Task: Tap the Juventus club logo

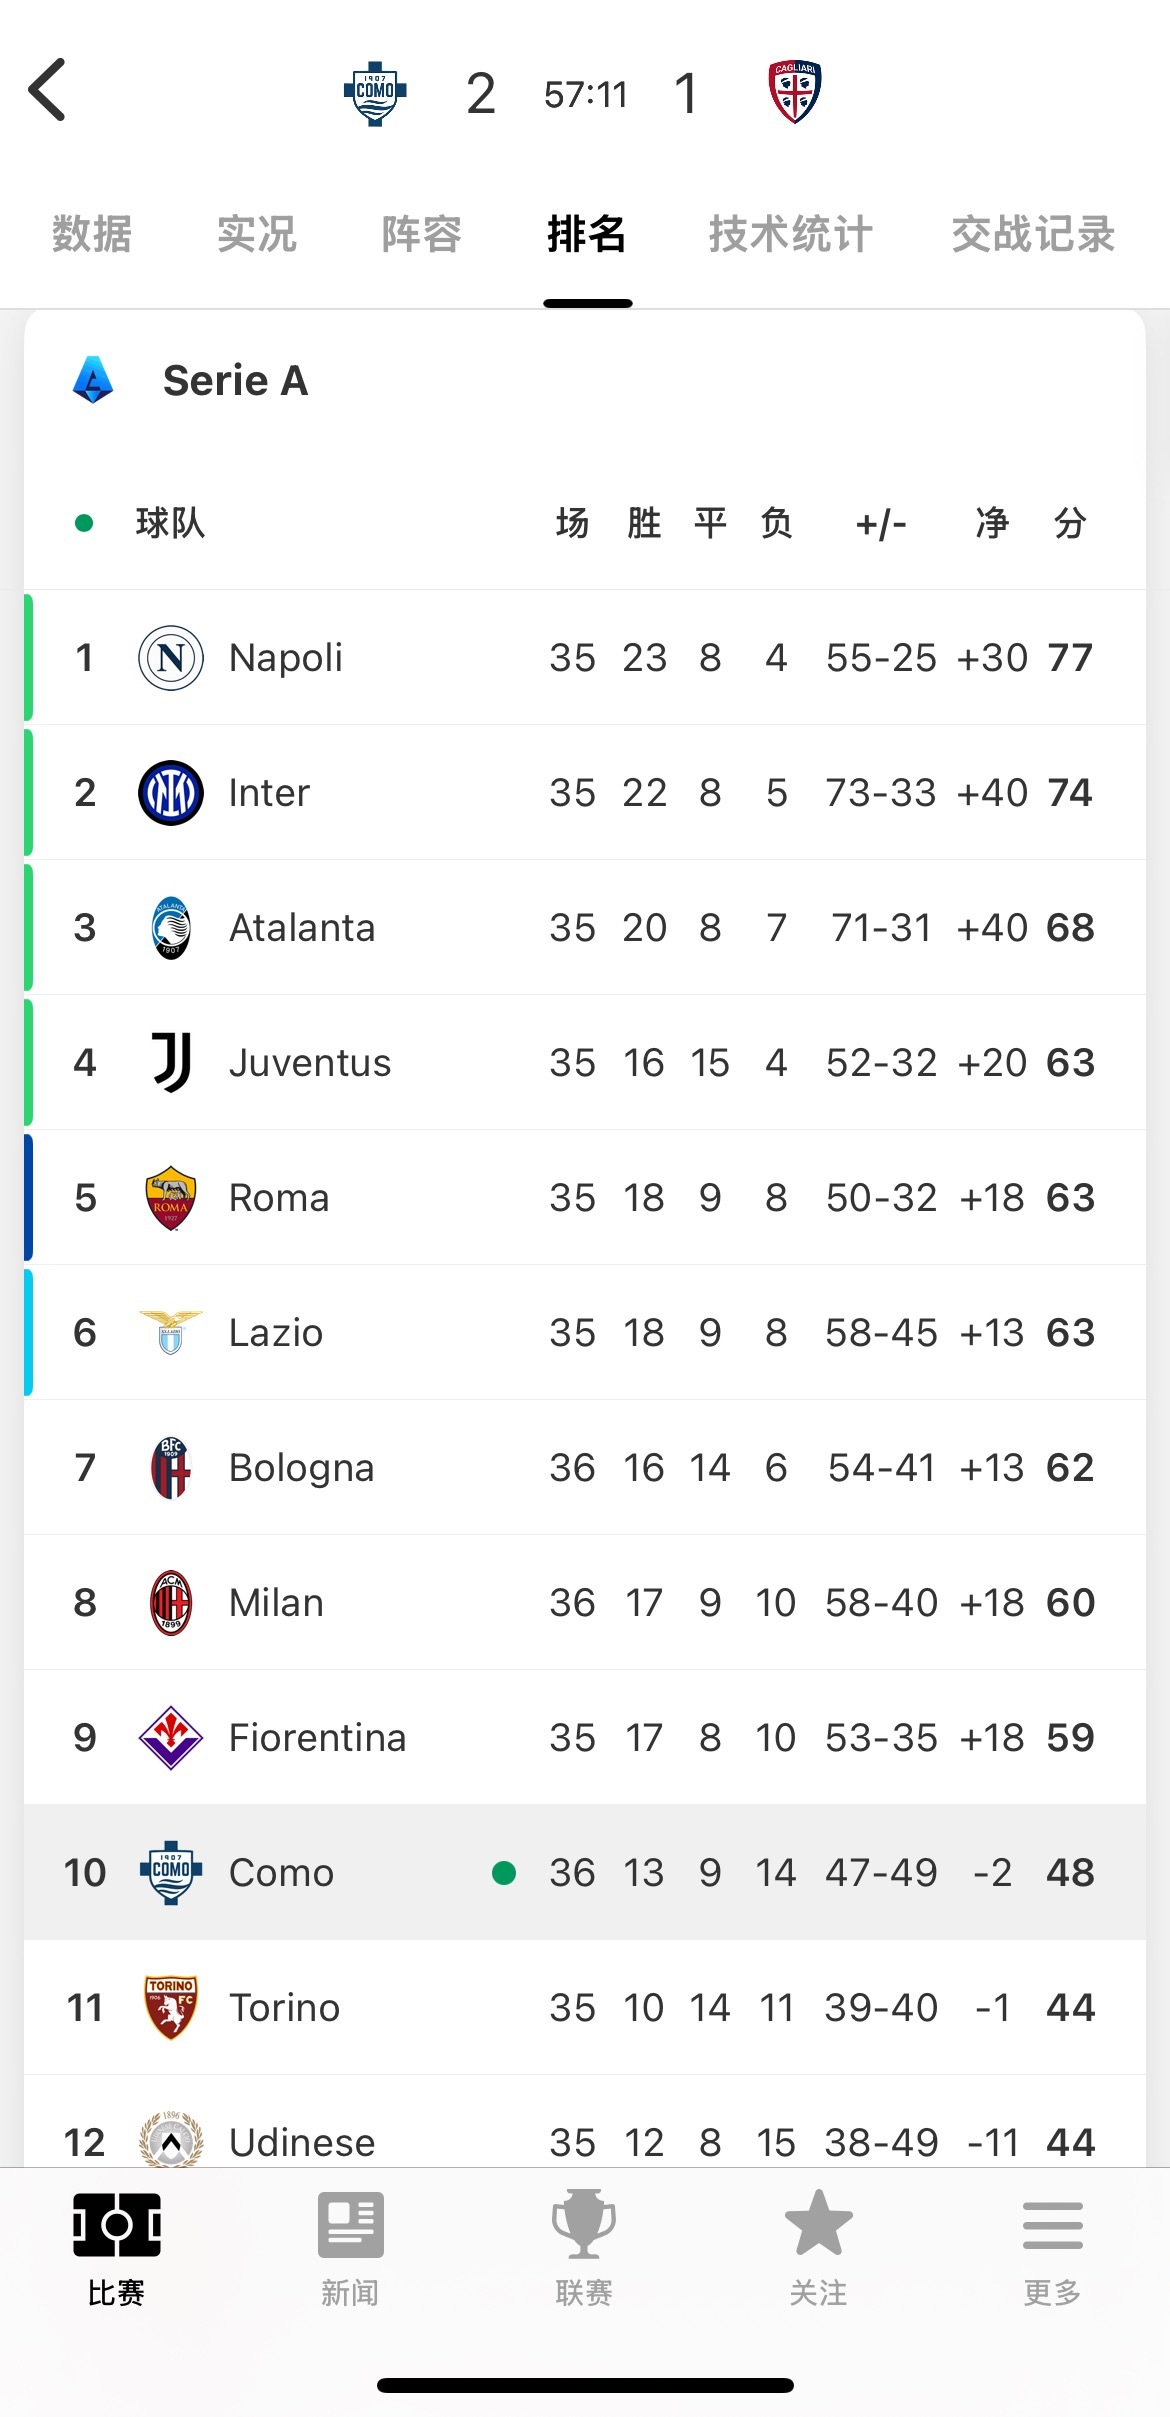Action: pos(171,1062)
